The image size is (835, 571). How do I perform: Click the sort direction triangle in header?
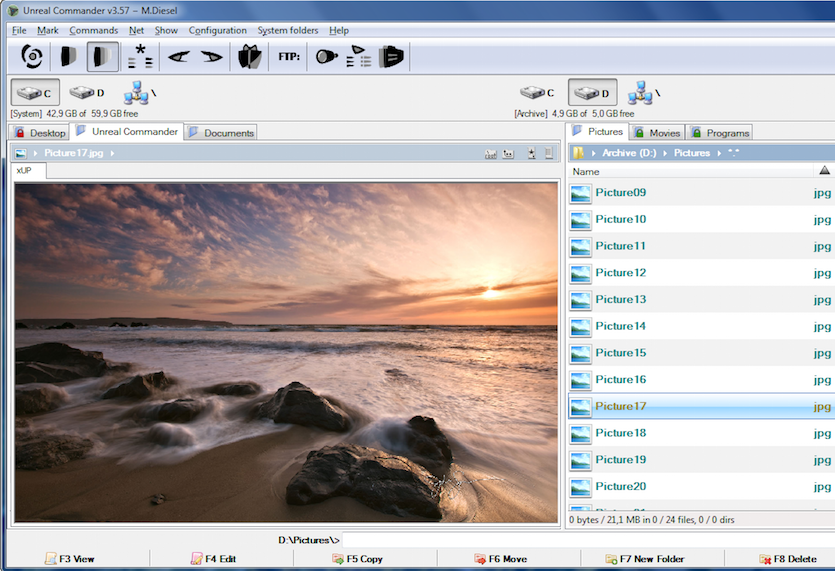tap(824, 170)
